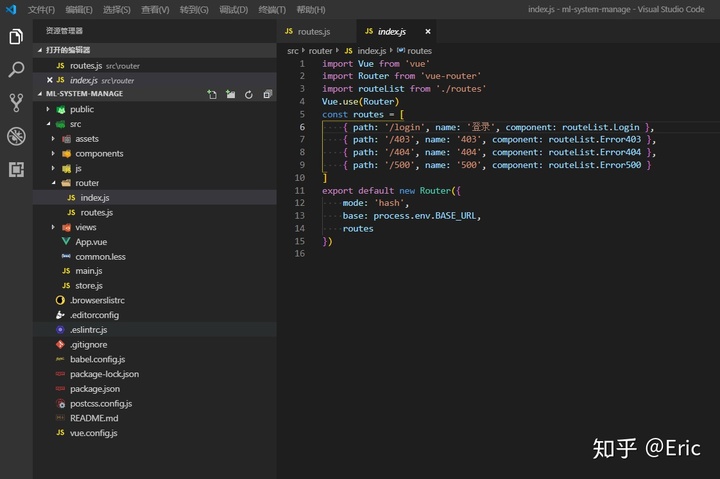The width and height of the screenshot is (720, 479).
Task: Open the package.json file
Action: 154,389
